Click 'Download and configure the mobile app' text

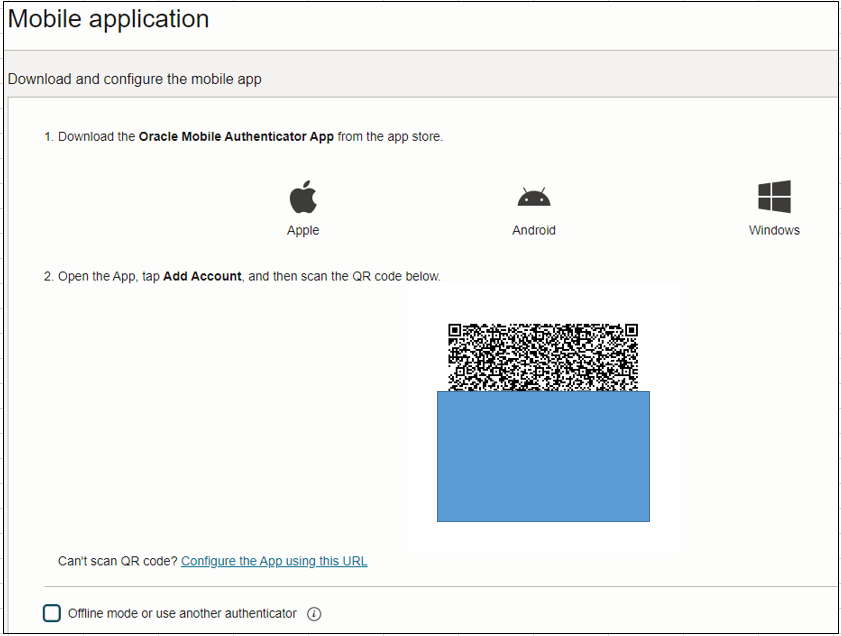pyautogui.click(x=135, y=79)
